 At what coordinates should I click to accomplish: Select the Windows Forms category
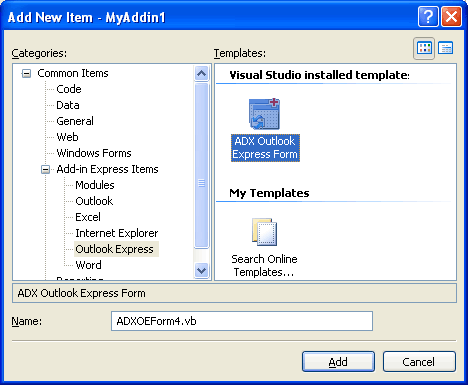(94, 153)
